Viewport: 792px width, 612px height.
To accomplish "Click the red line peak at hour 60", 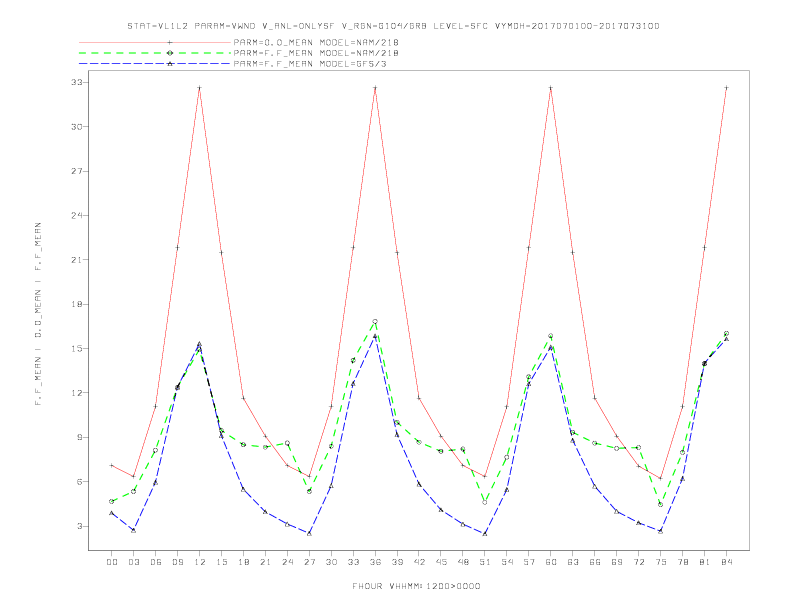I will click(x=551, y=88).
